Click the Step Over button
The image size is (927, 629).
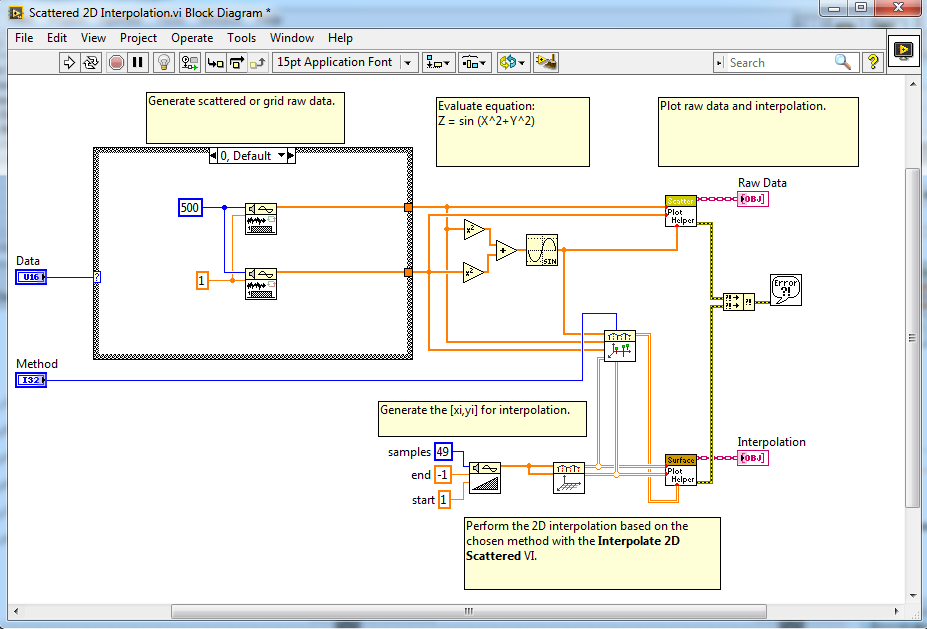(x=236, y=63)
